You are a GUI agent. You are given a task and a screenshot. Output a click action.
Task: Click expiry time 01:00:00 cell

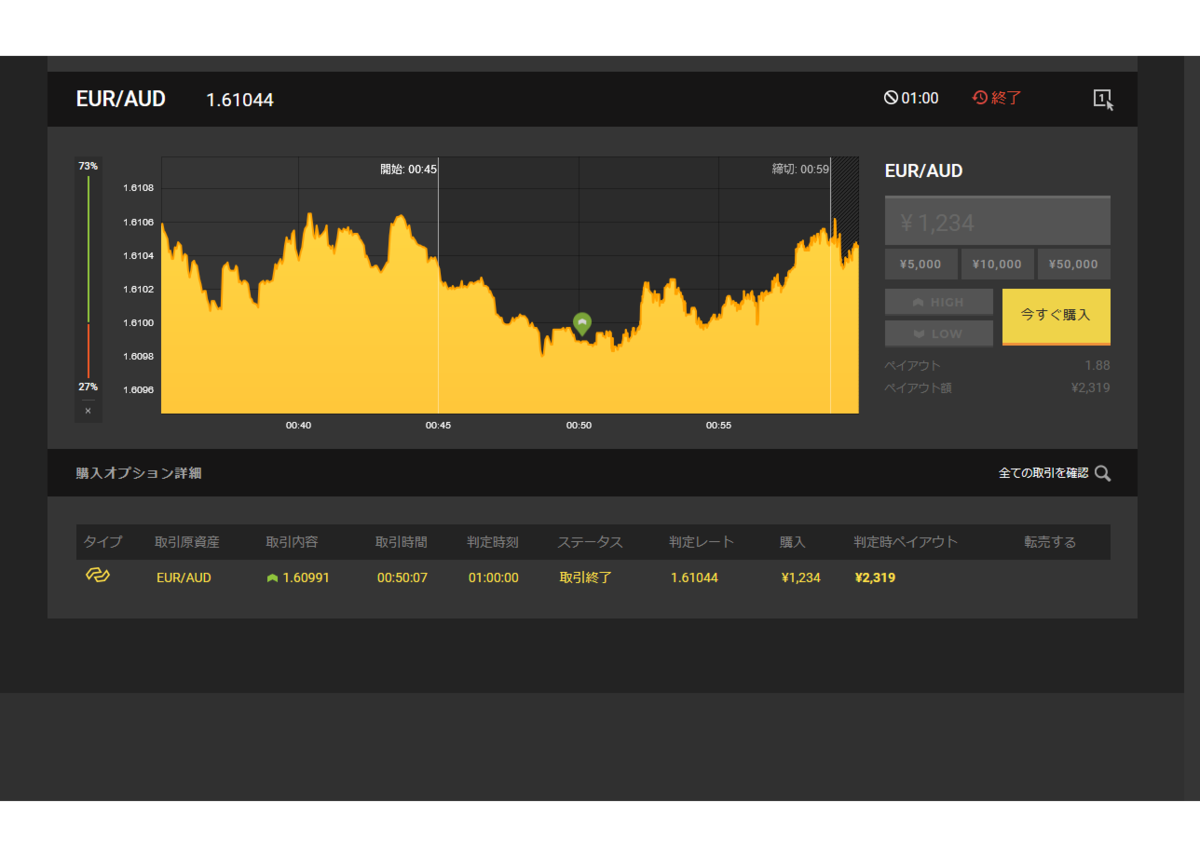(x=493, y=578)
